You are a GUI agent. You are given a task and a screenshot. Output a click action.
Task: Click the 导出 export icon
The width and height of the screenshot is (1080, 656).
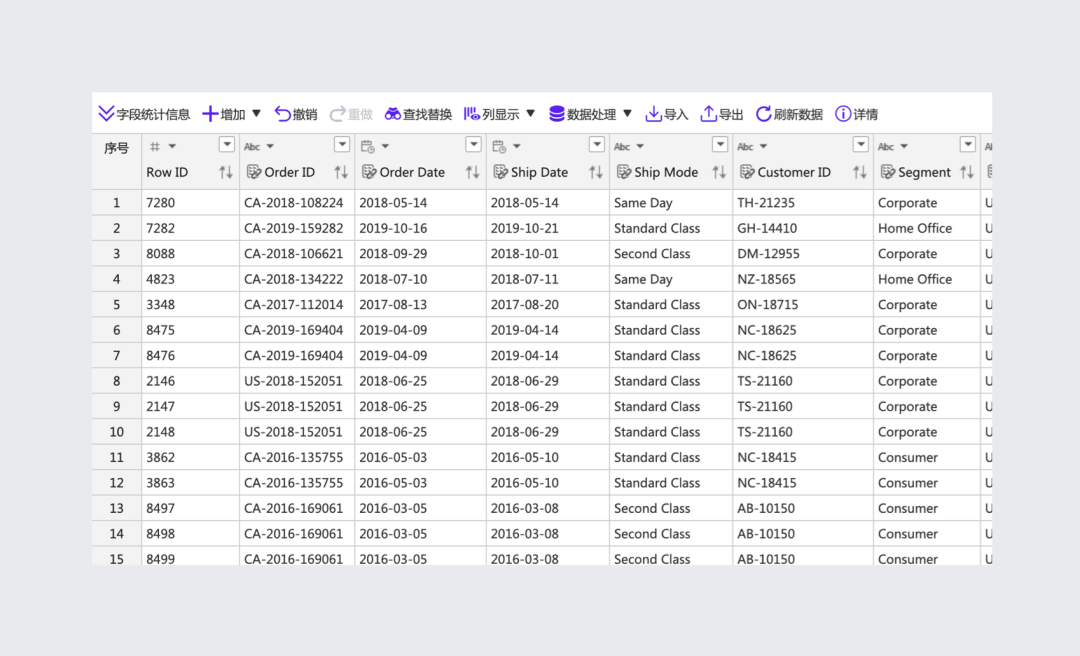tap(708, 114)
